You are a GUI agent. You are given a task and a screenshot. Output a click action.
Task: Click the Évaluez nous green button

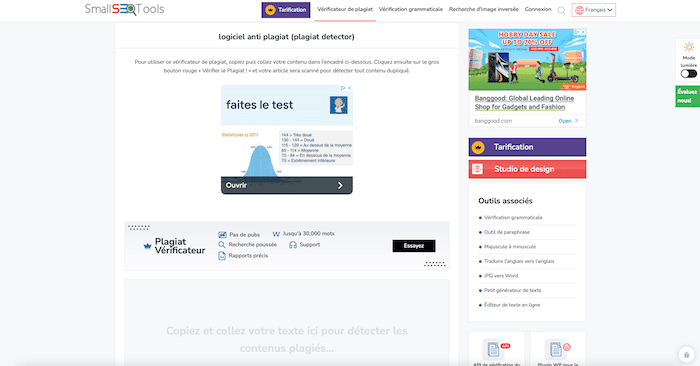click(687, 96)
